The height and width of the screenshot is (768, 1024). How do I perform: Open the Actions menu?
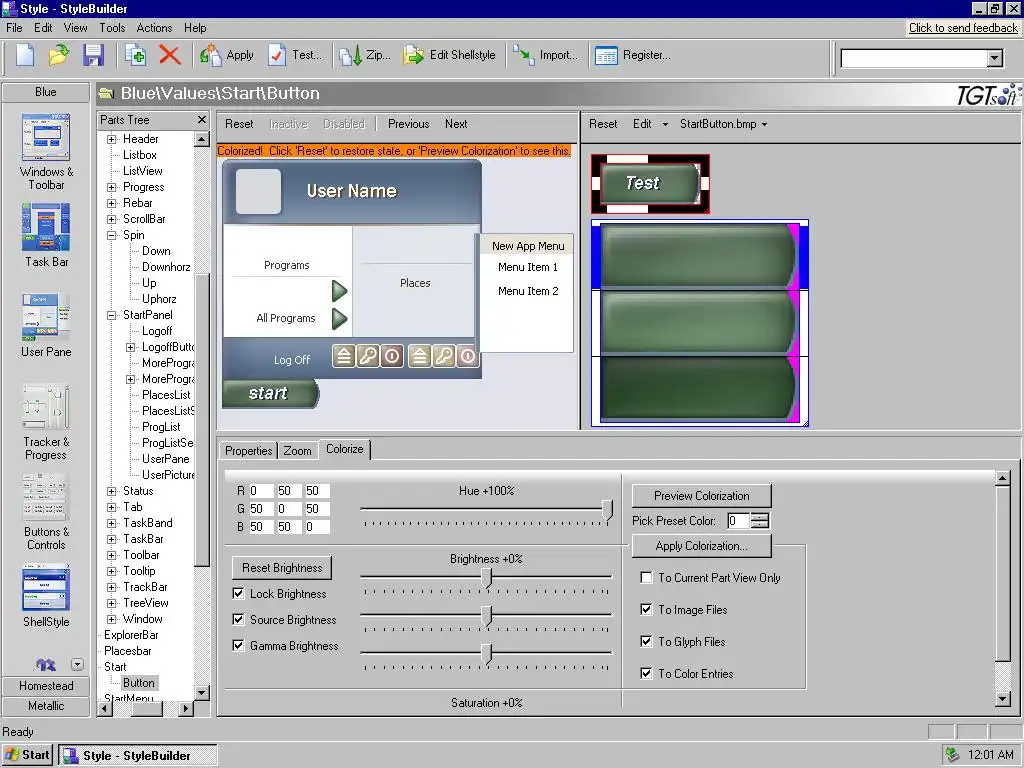point(154,27)
